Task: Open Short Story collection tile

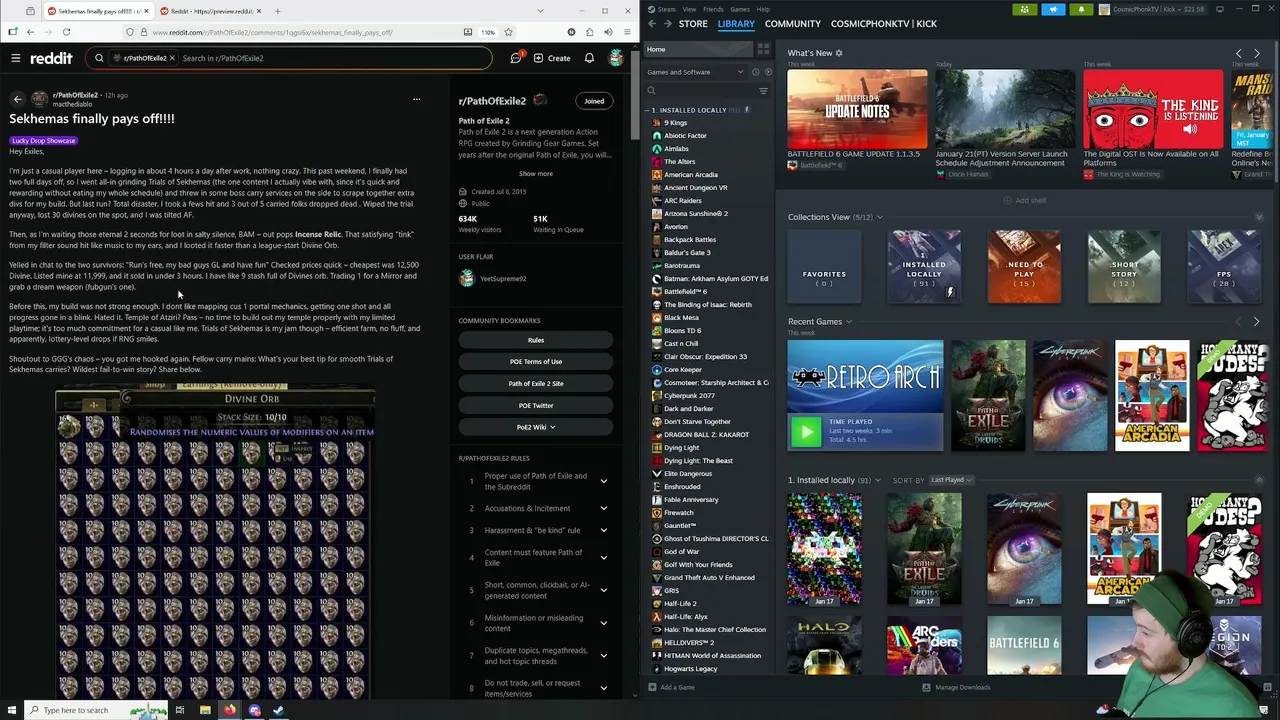Action: (1124, 267)
